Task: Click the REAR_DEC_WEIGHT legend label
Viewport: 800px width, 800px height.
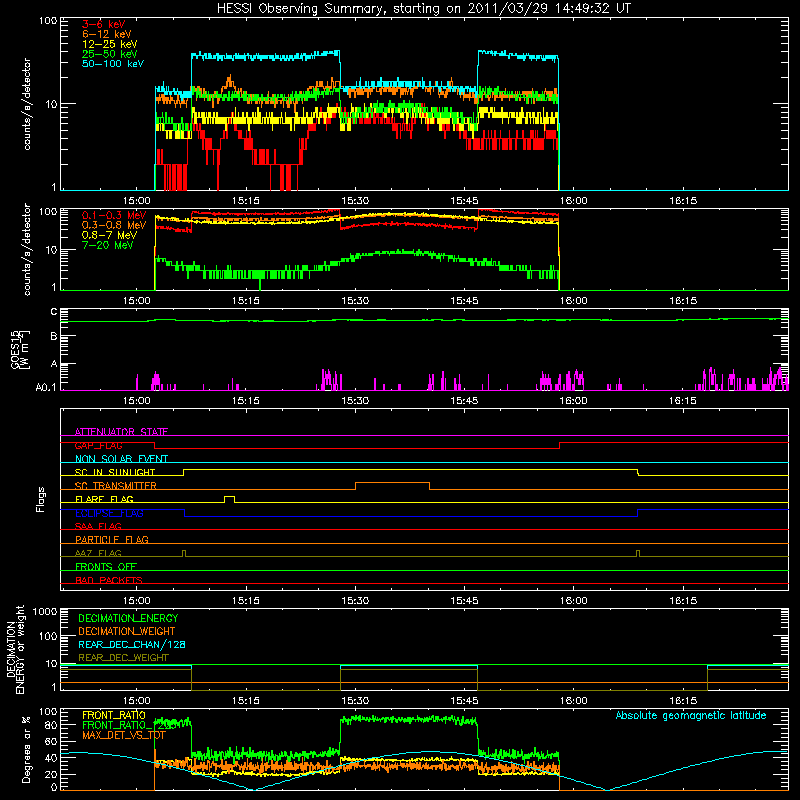Action: (x=123, y=658)
